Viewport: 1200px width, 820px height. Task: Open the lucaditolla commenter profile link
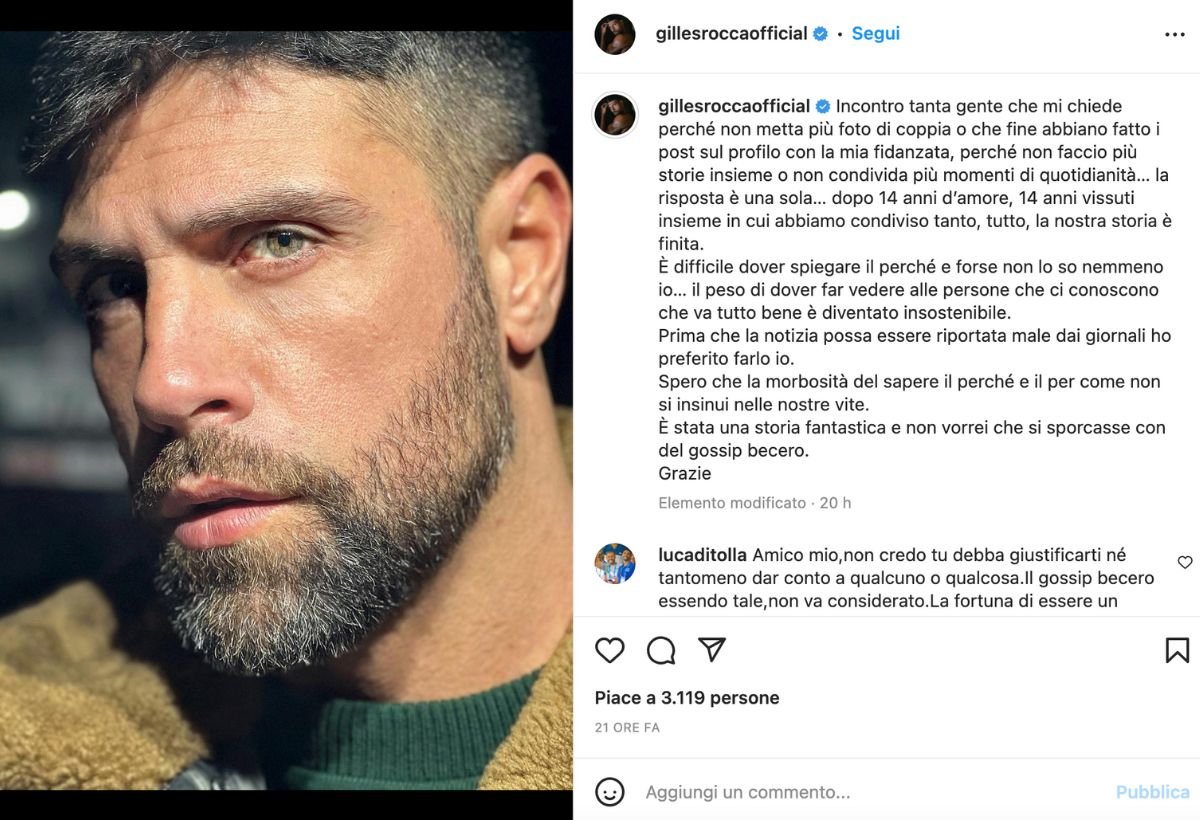(x=702, y=554)
